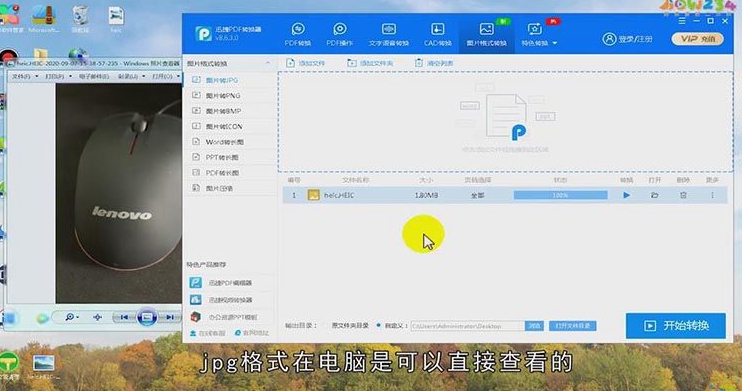Click the 官网地址 link
The width and height of the screenshot is (742, 391).
tap(252, 333)
